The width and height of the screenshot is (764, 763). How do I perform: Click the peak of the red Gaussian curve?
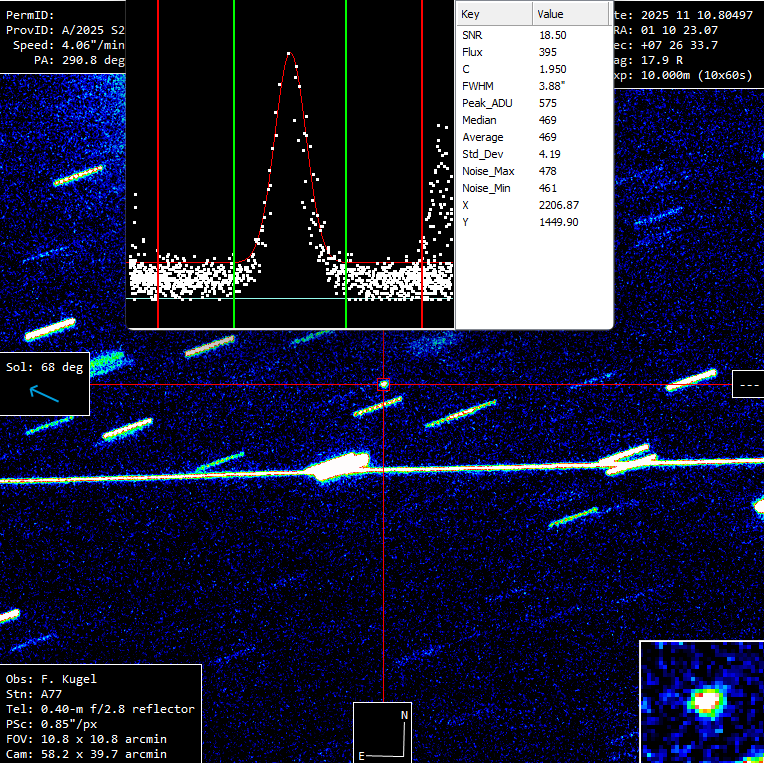(290, 53)
